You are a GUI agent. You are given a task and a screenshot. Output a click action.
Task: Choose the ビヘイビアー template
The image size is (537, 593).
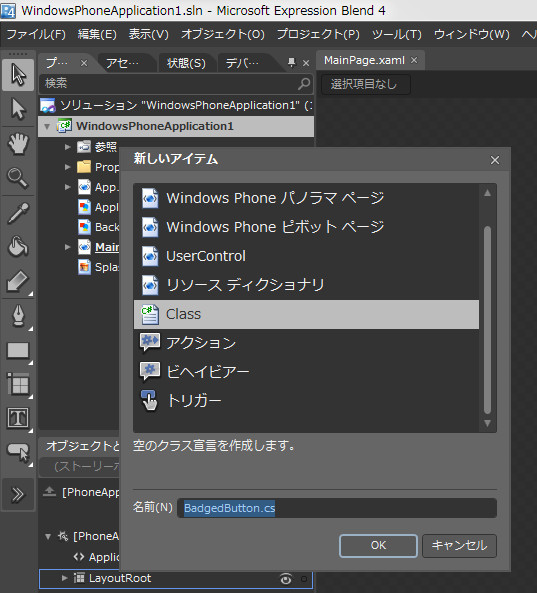(x=306, y=372)
